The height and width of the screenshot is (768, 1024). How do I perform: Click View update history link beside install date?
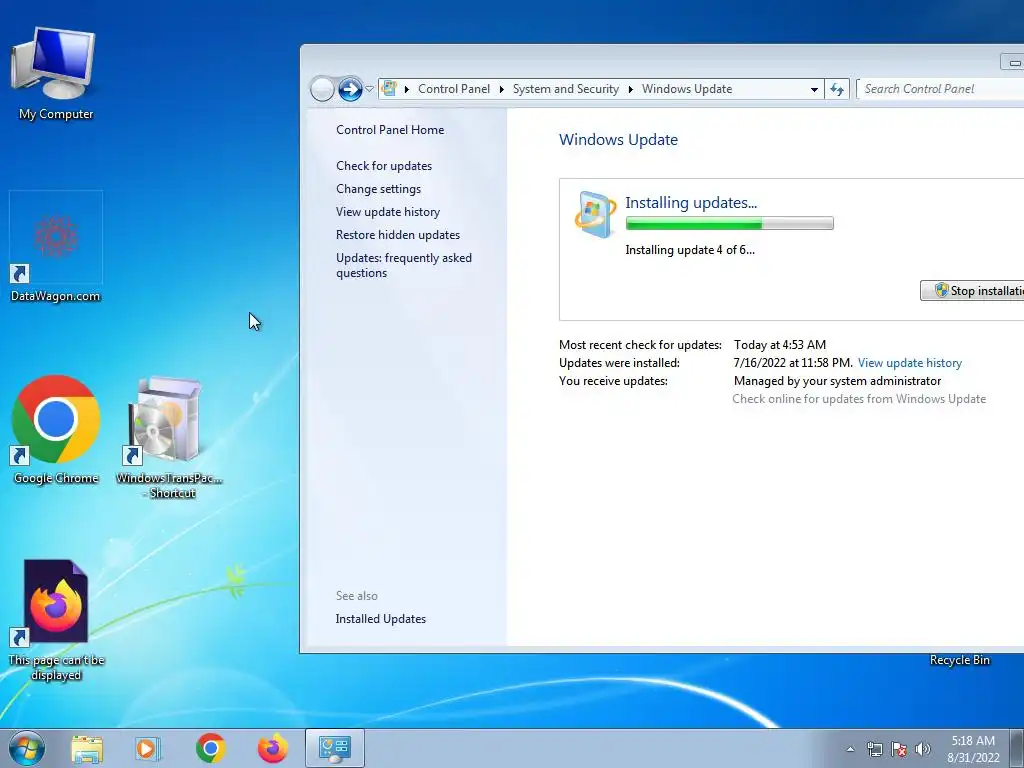(910, 363)
